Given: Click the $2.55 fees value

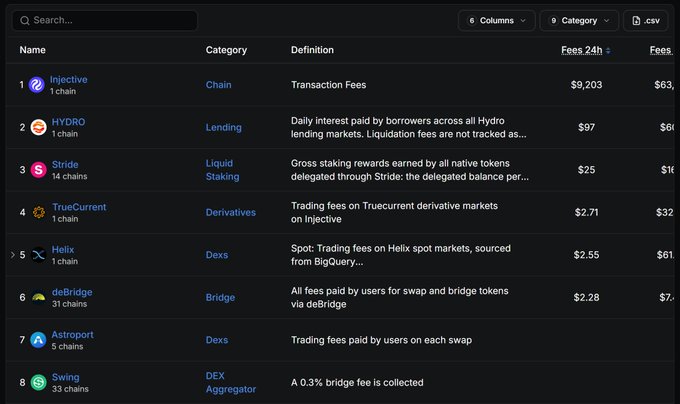Looking at the screenshot, I should 586,254.
